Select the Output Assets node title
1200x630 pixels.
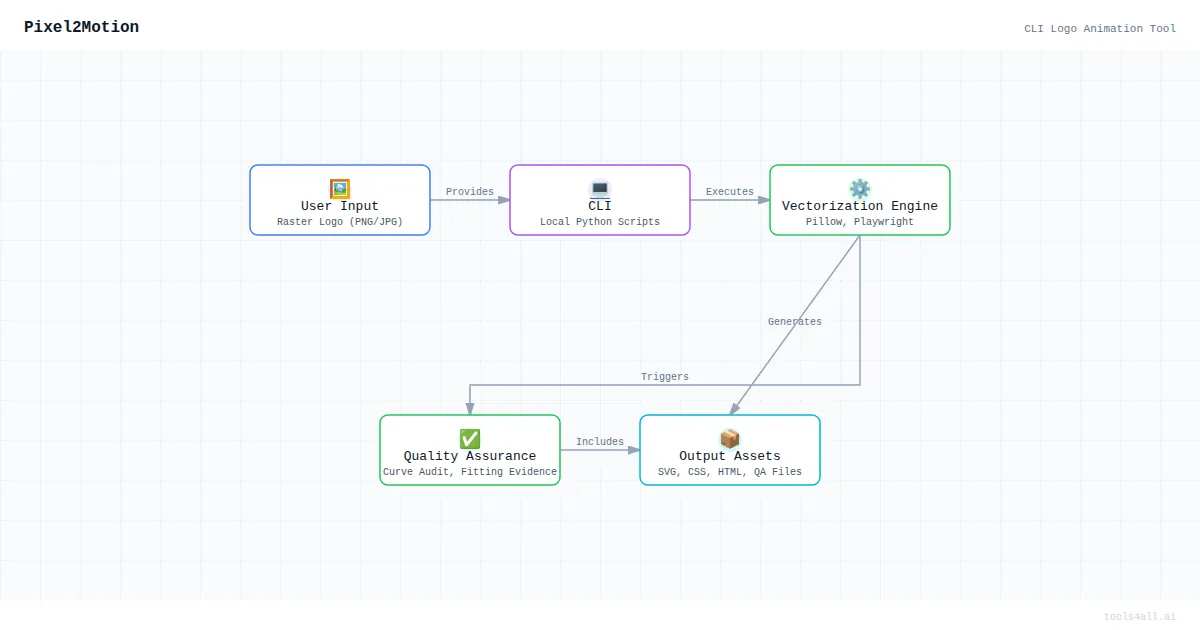730,456
